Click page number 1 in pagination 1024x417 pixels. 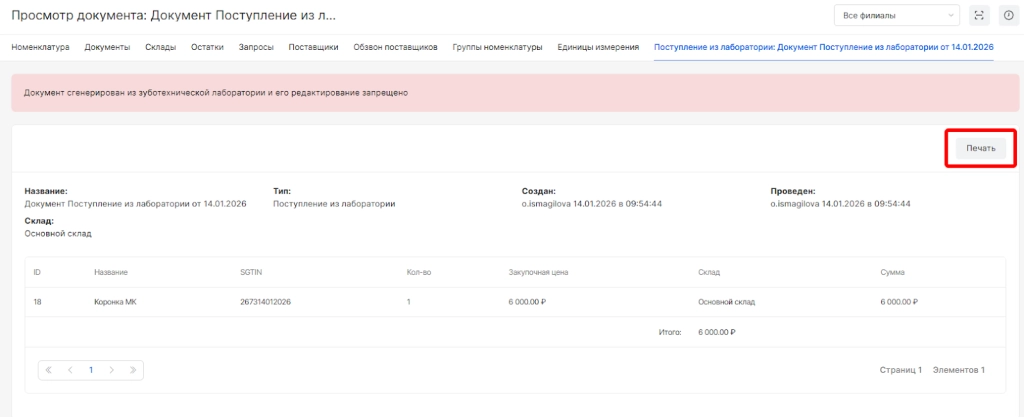[x=91, y=369]
